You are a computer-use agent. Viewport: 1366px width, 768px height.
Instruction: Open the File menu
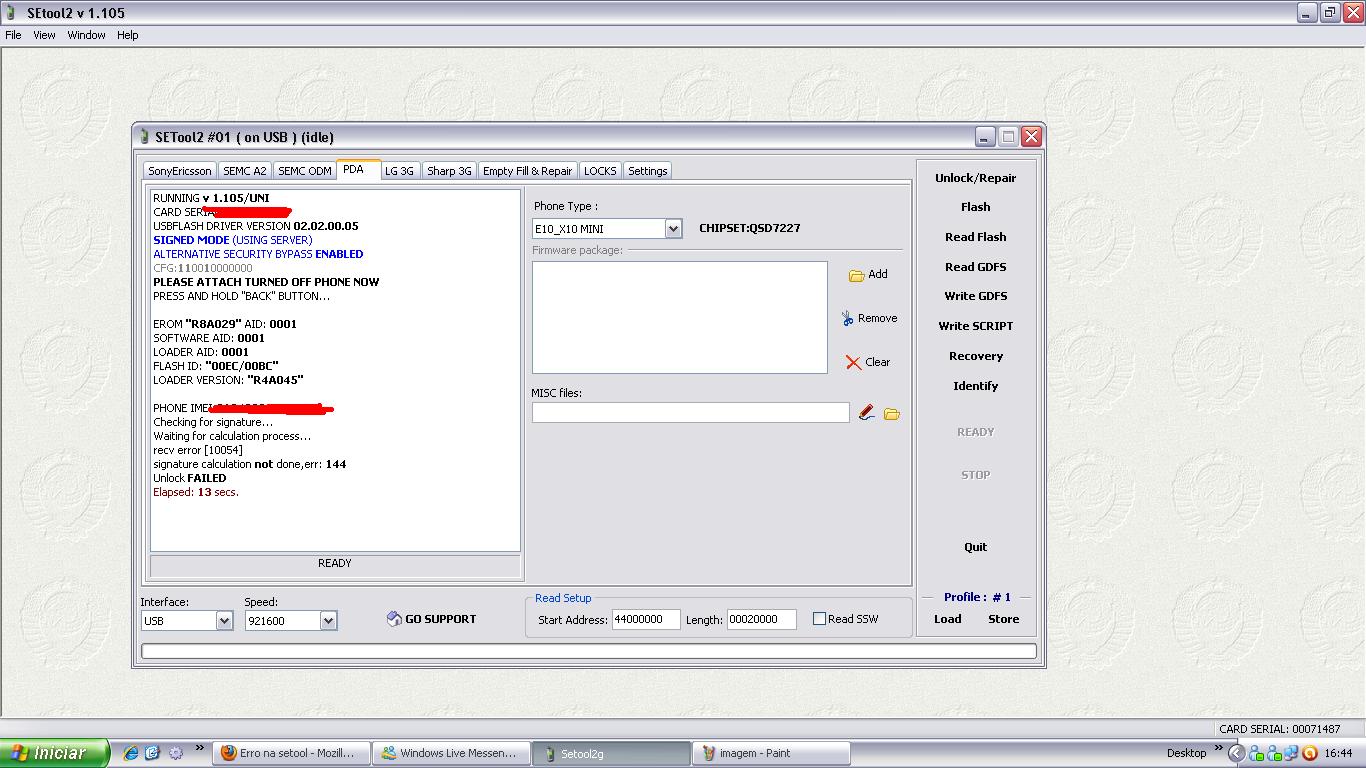click(x=13, y=35)
